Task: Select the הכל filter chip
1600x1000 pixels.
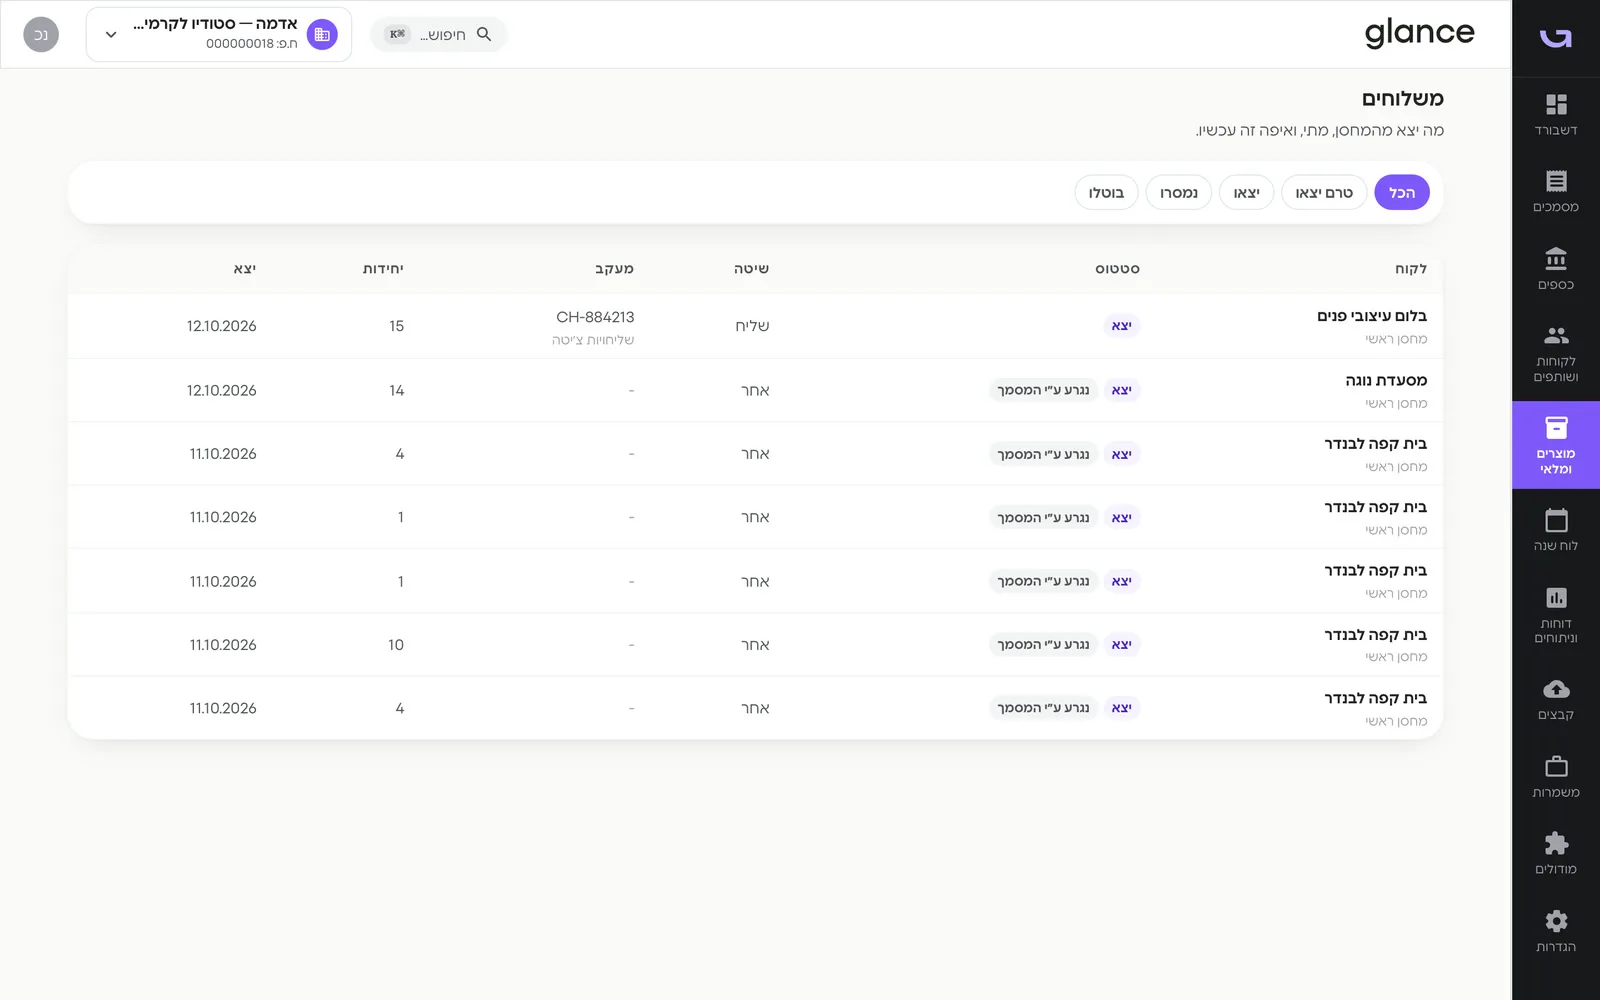Action: pyautogui.click(x=1402, y=192)
